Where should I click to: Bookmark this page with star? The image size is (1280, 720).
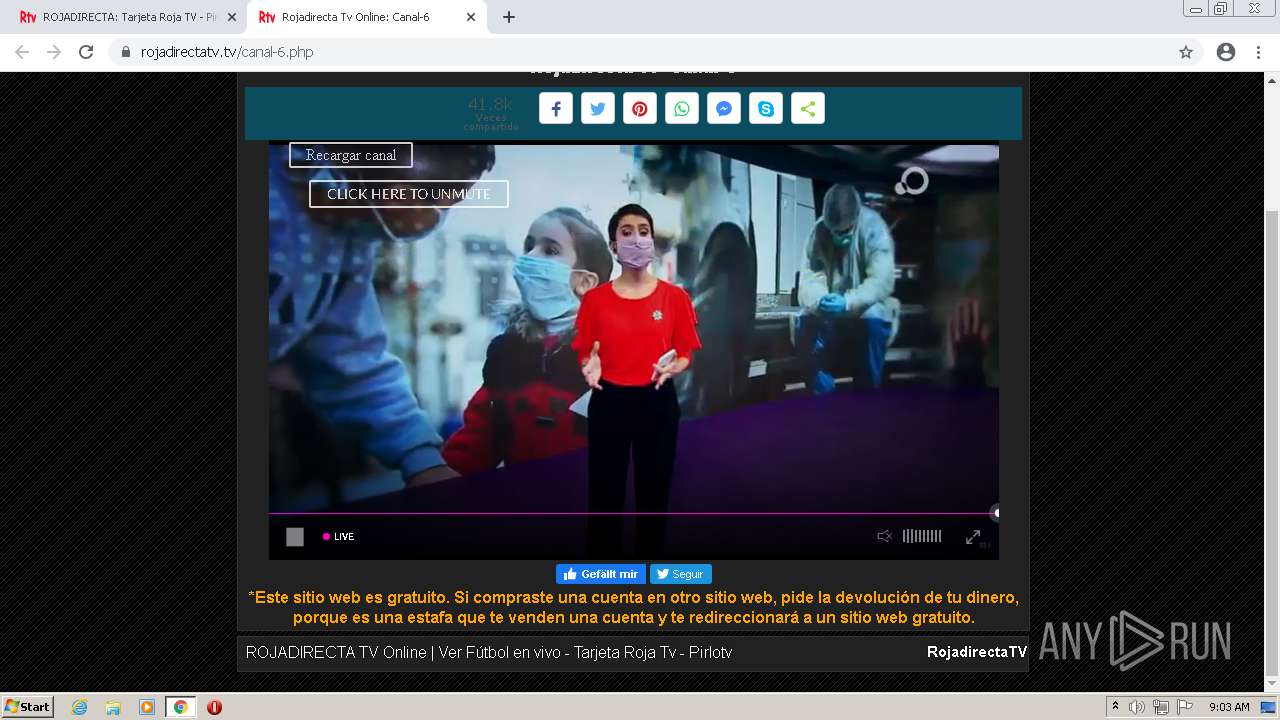point(1186,52)
